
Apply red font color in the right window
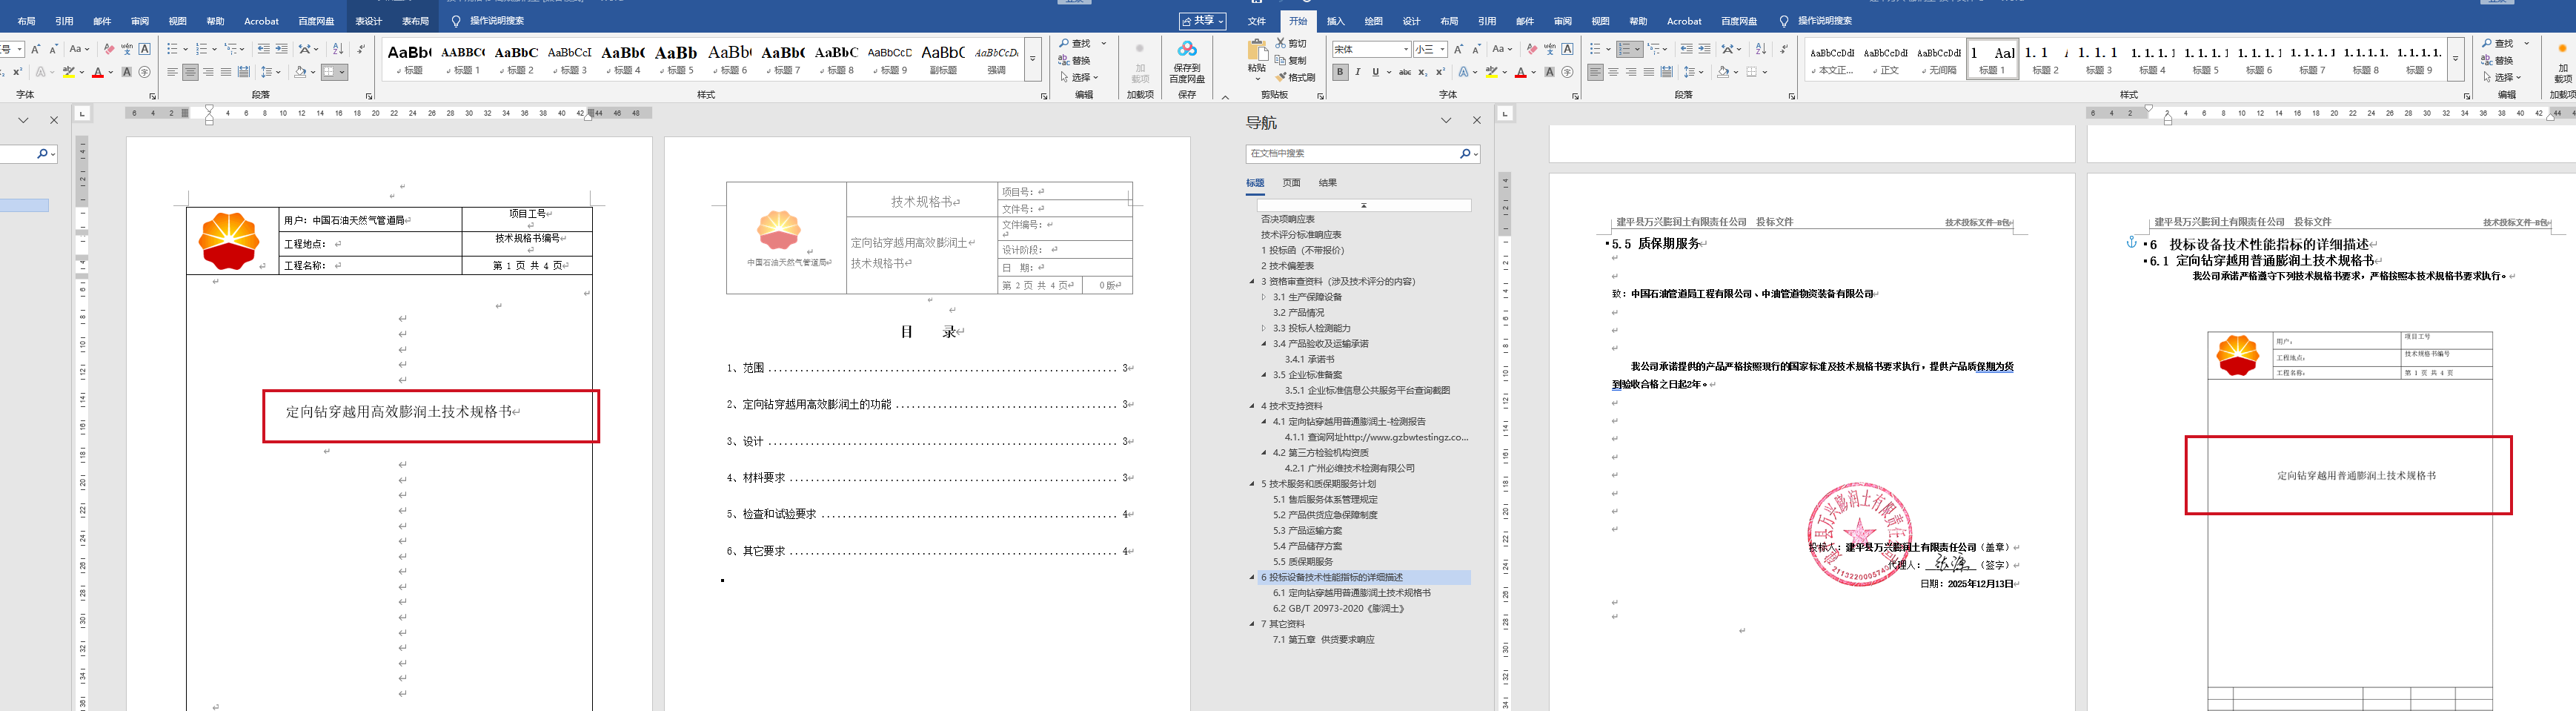[1520, 72]
